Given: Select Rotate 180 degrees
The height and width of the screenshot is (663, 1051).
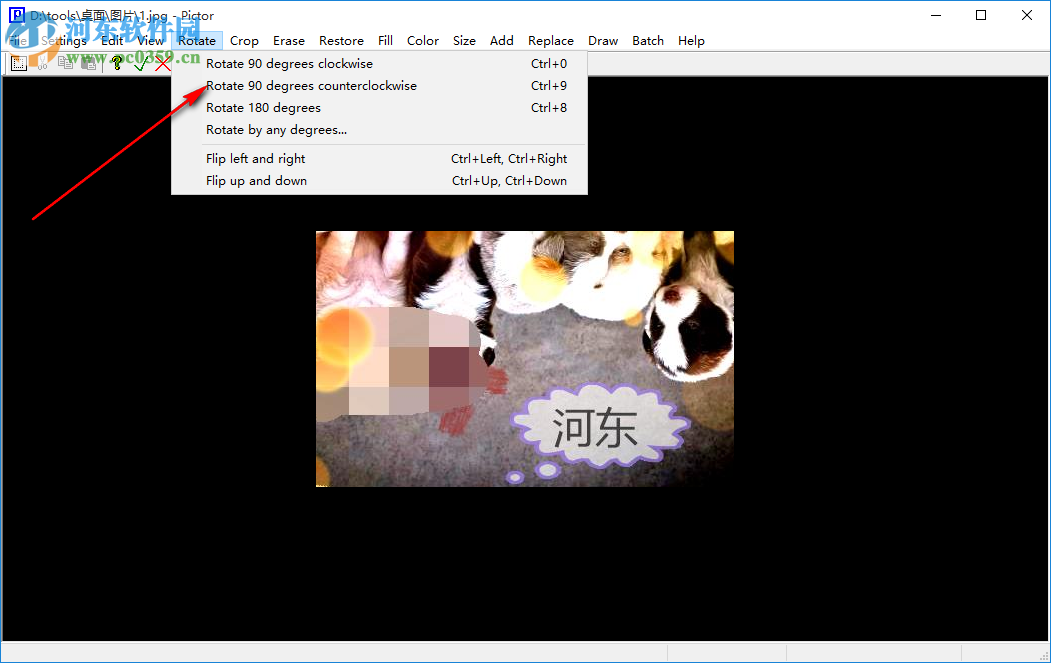Looking at the screenshot, I should tap(262, 107).
